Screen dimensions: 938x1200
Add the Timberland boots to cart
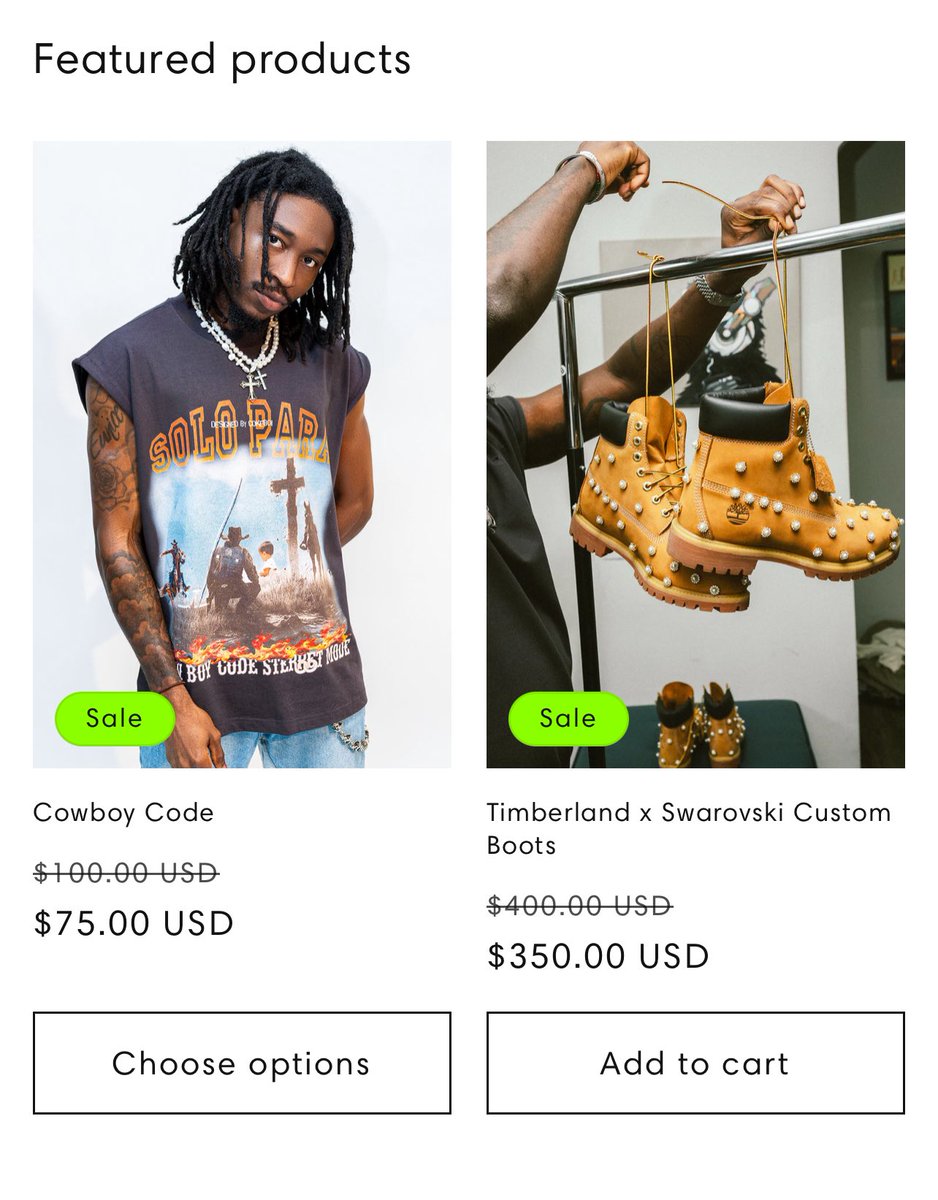[695, 1063]
